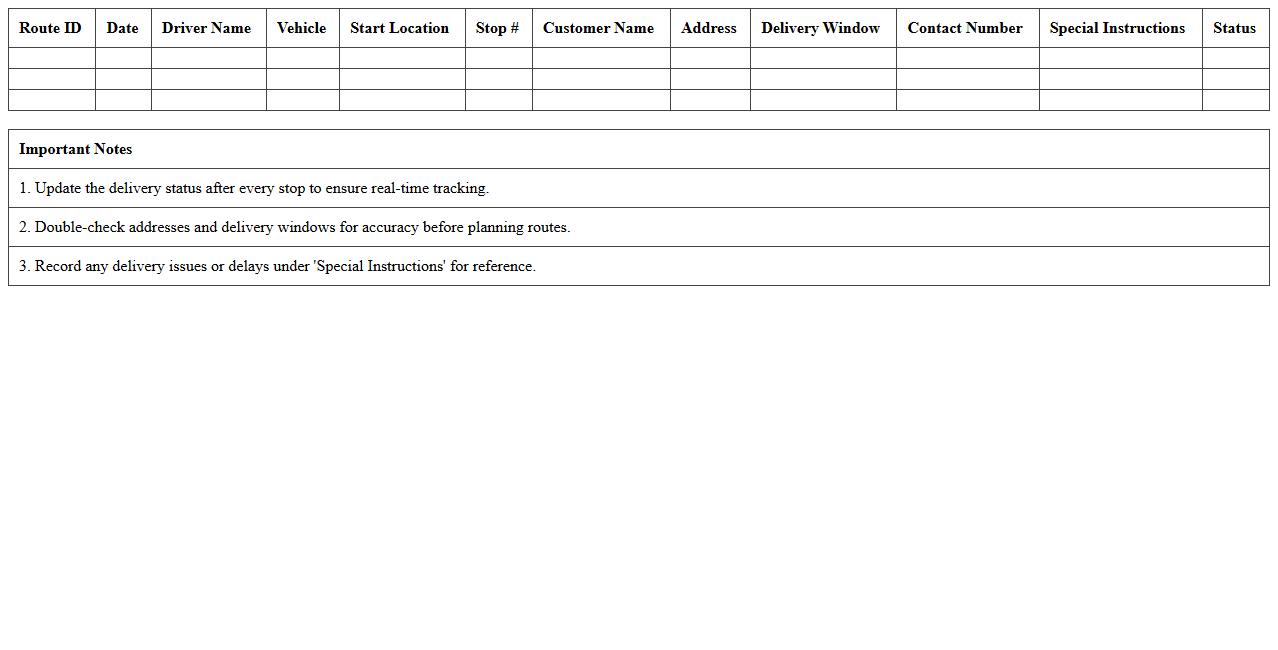
Task: Click the Customer Name header cell
Action: (598, 28)
